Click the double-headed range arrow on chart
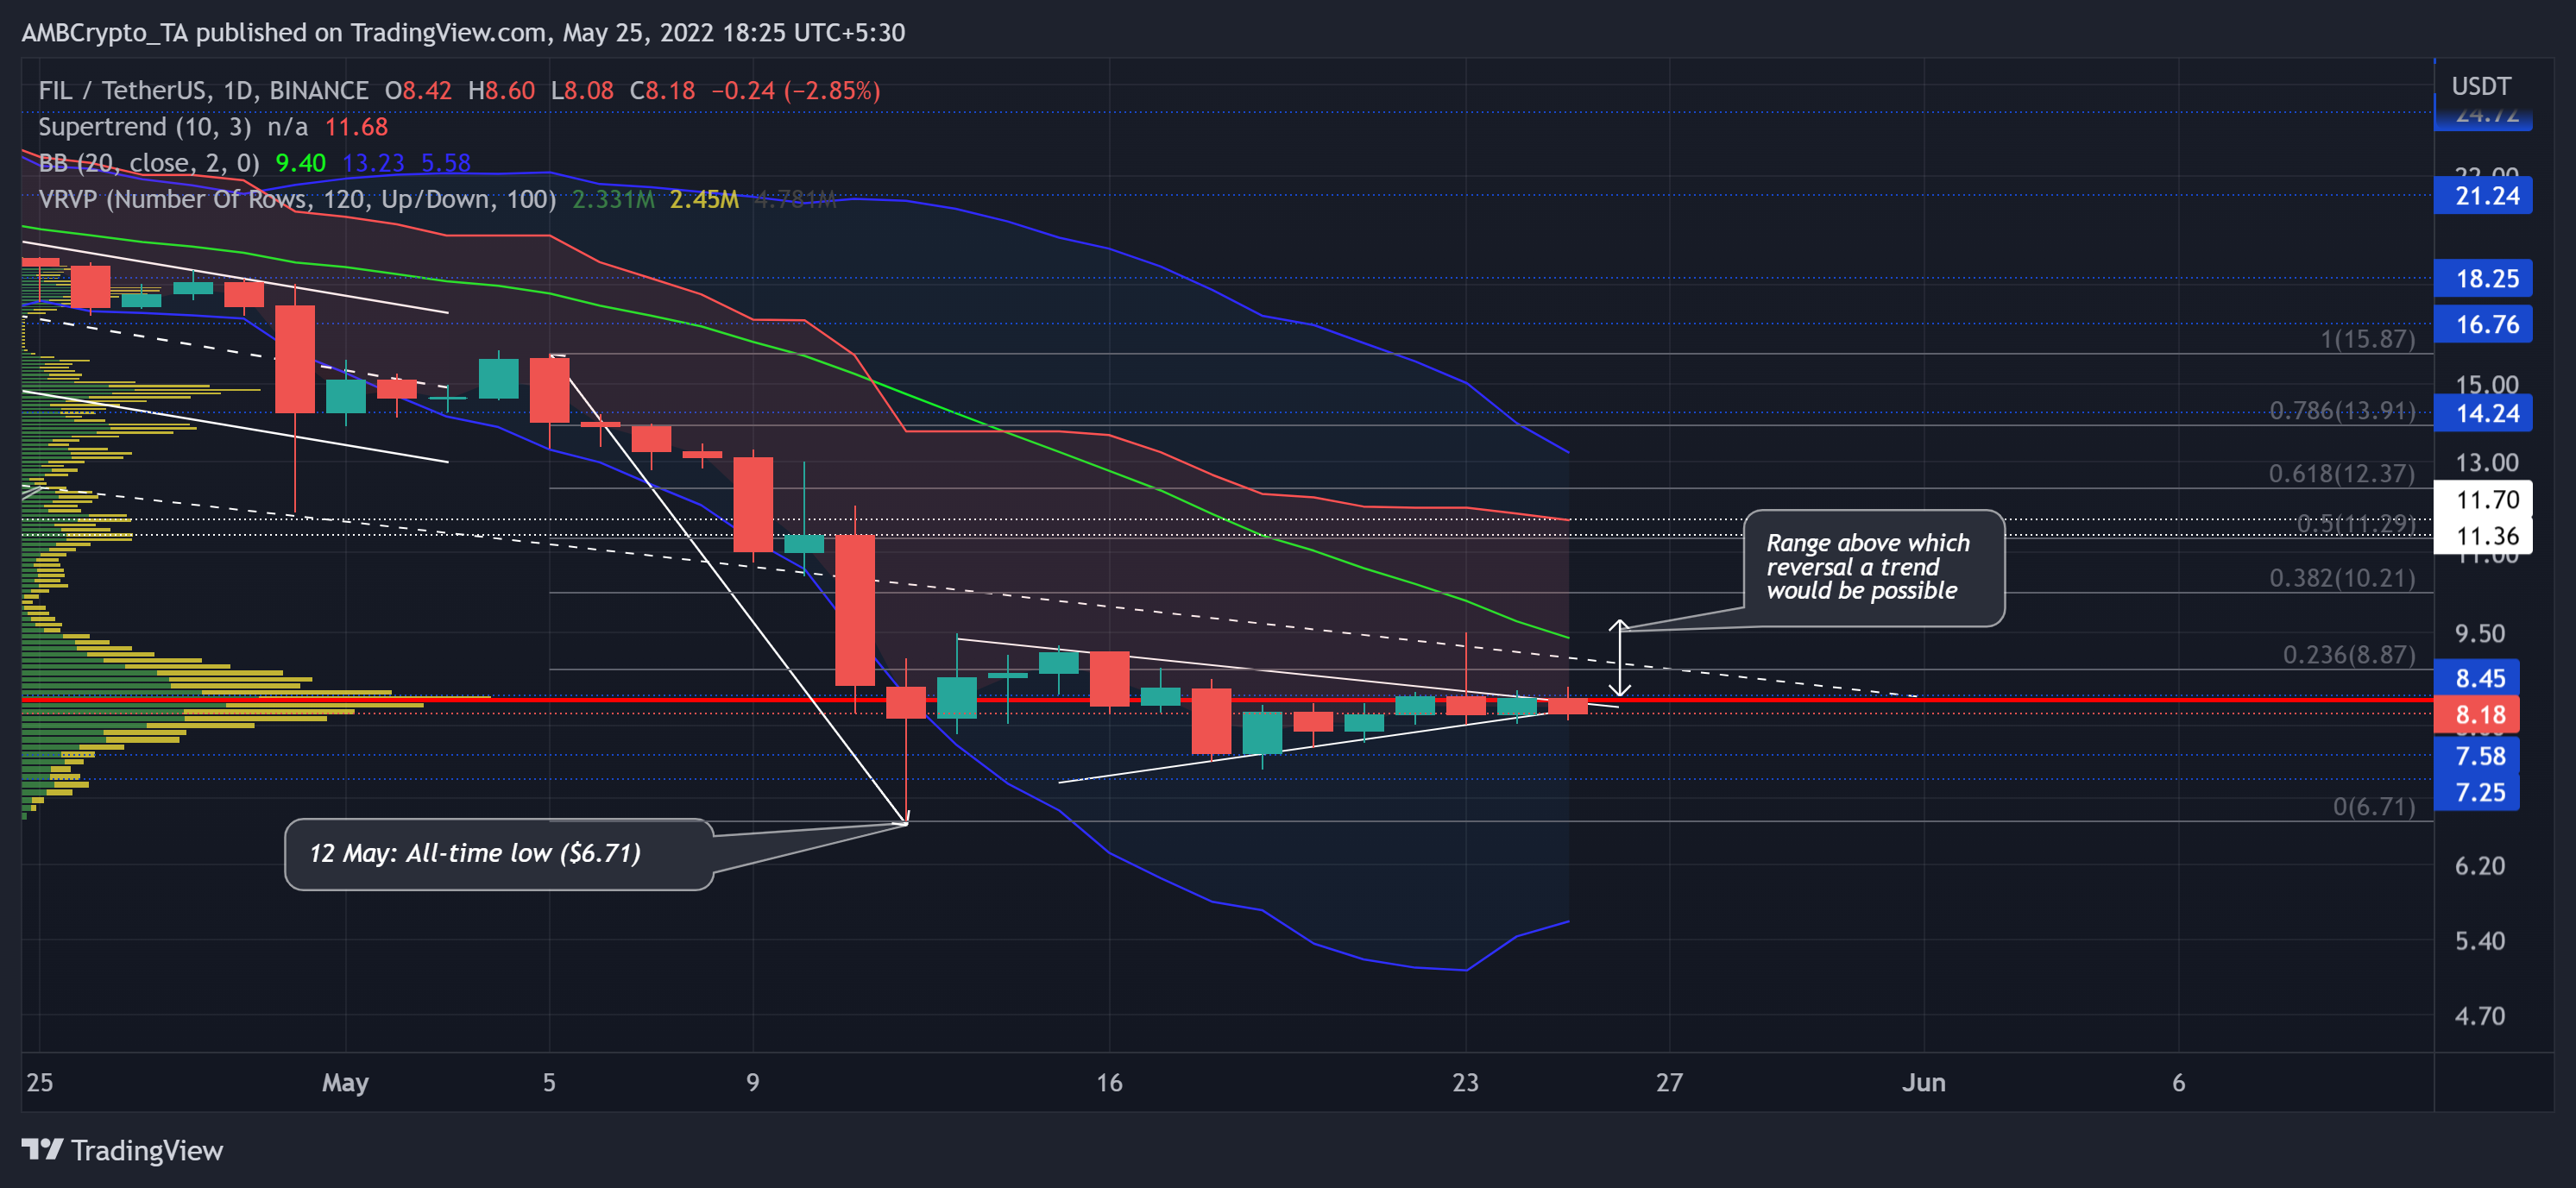This screenshot has width=2576, height=1188. coord(1619,658)
